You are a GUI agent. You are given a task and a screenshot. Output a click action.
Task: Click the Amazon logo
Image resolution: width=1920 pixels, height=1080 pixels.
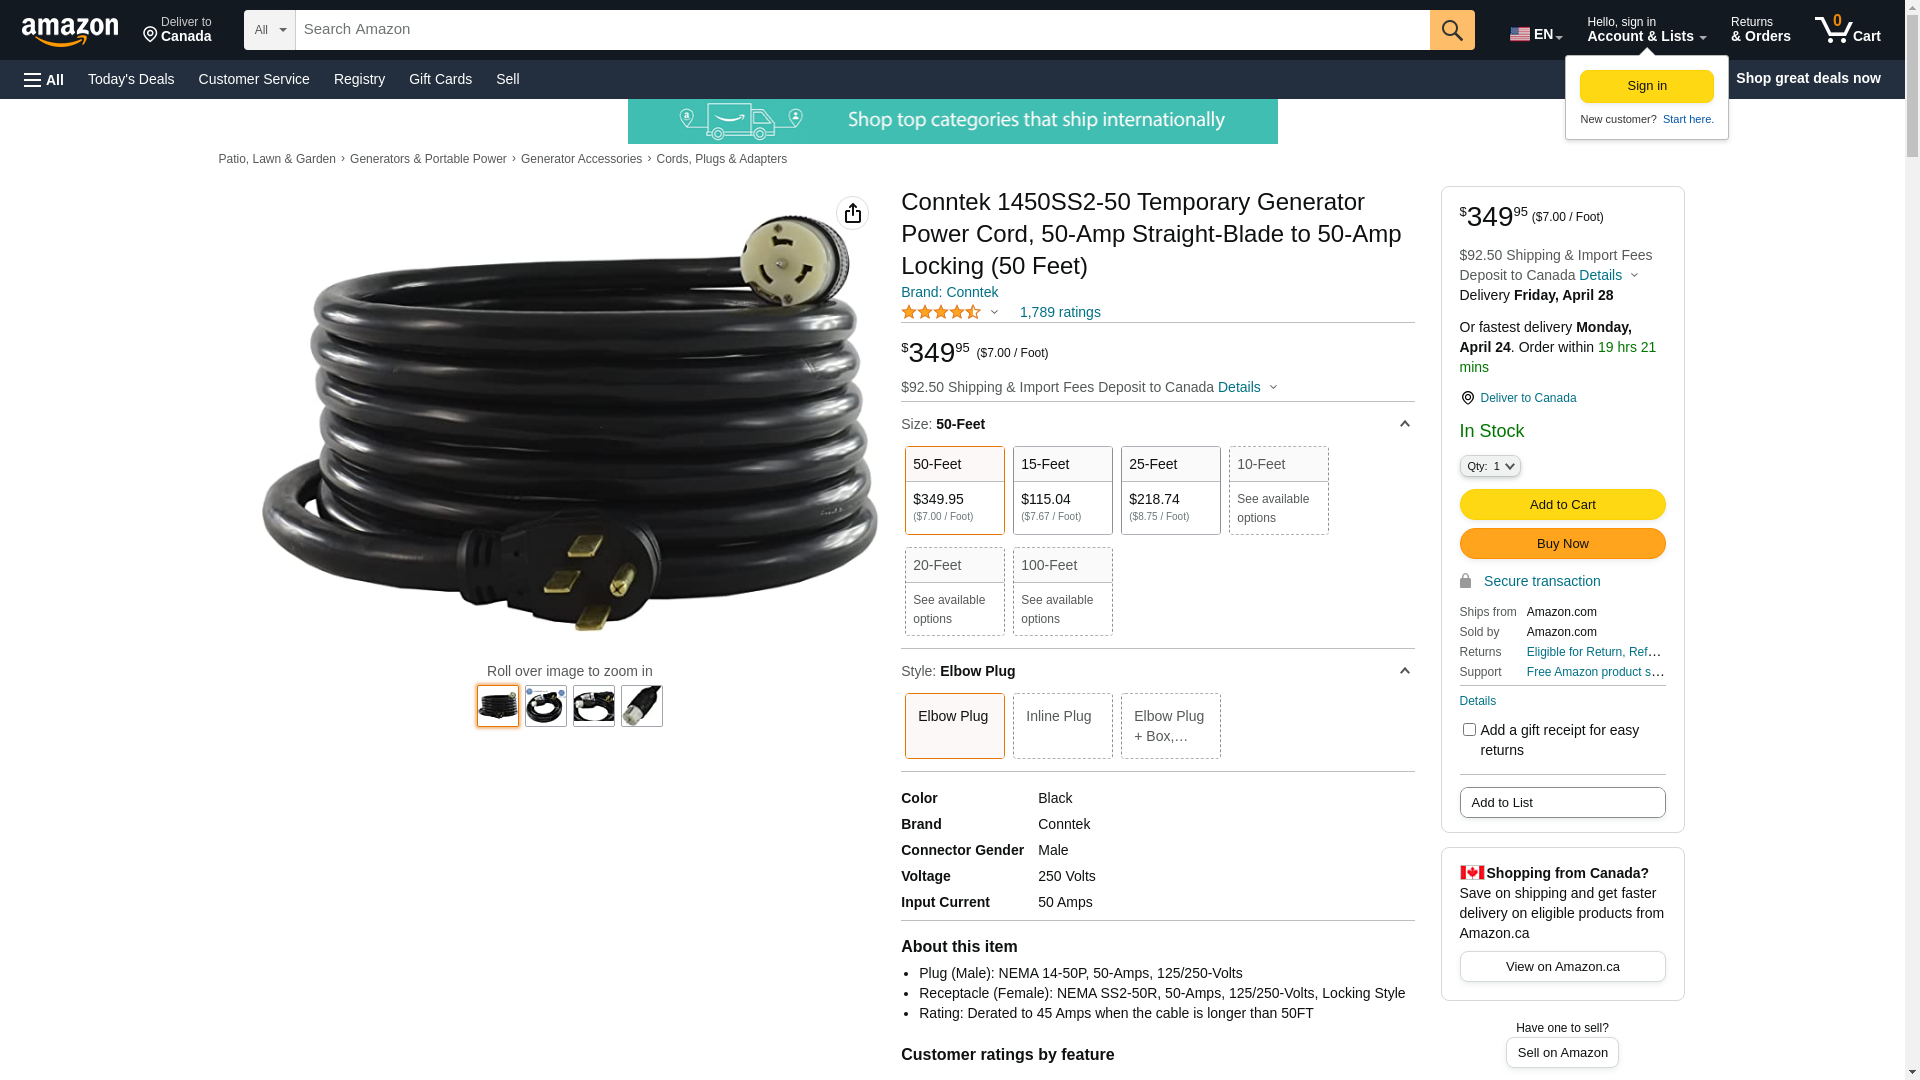70,32
